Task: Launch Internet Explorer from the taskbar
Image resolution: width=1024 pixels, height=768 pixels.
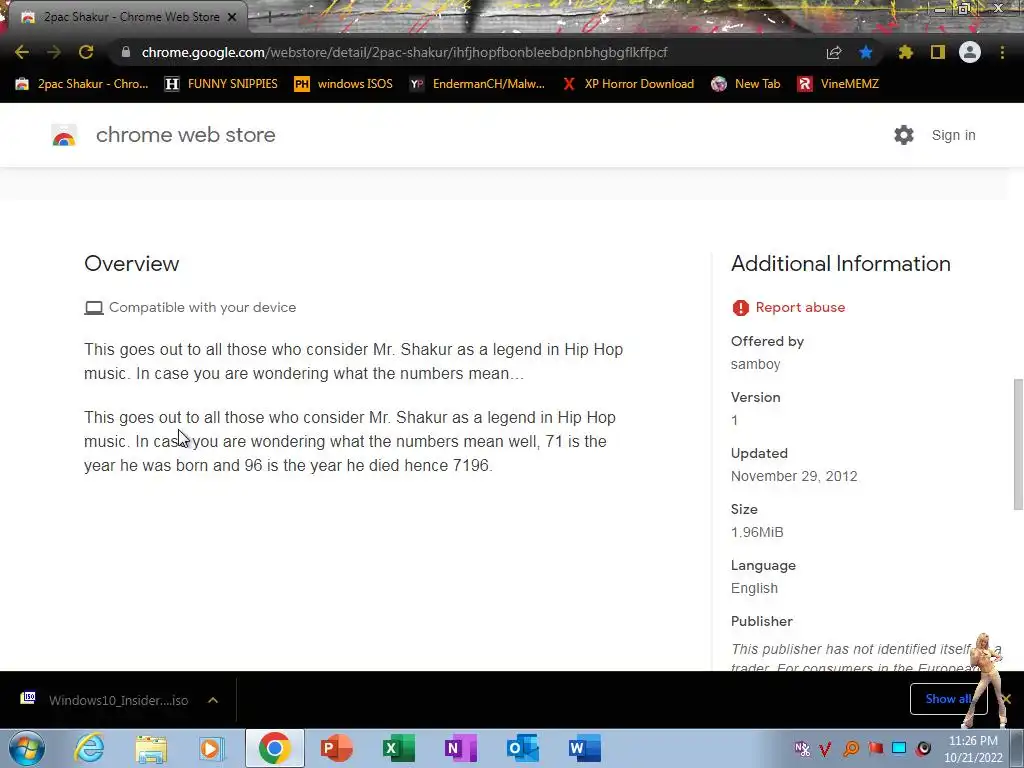Action: tap(89, 748)
